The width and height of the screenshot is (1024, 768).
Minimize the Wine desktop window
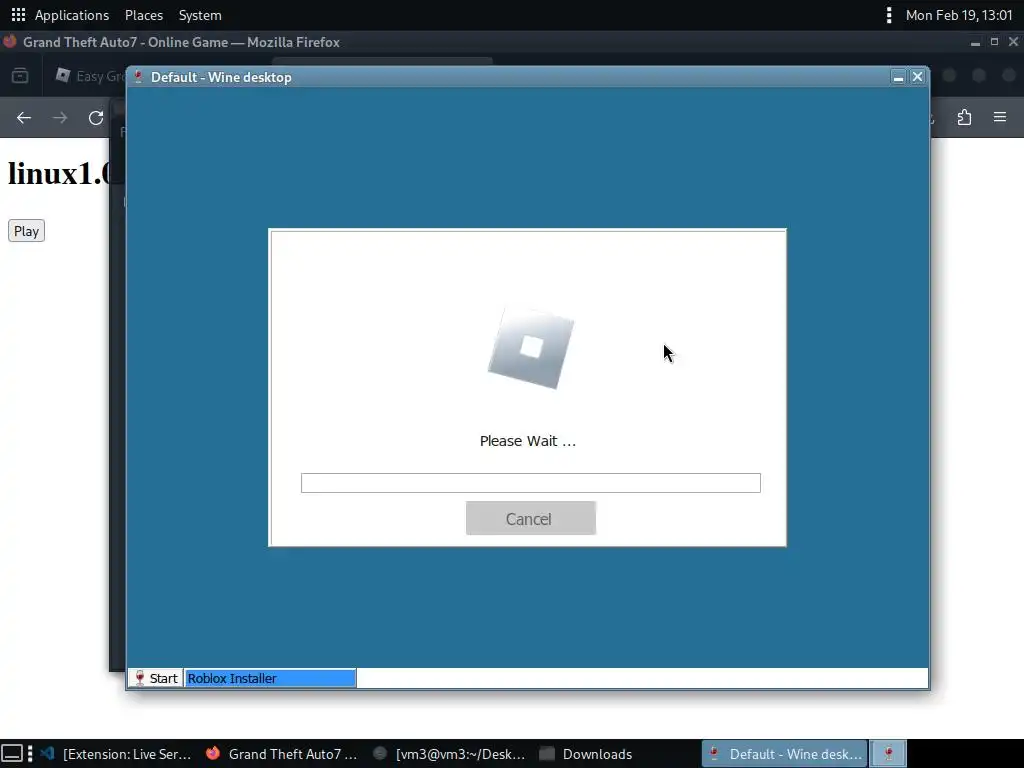(x=898, y=77)
